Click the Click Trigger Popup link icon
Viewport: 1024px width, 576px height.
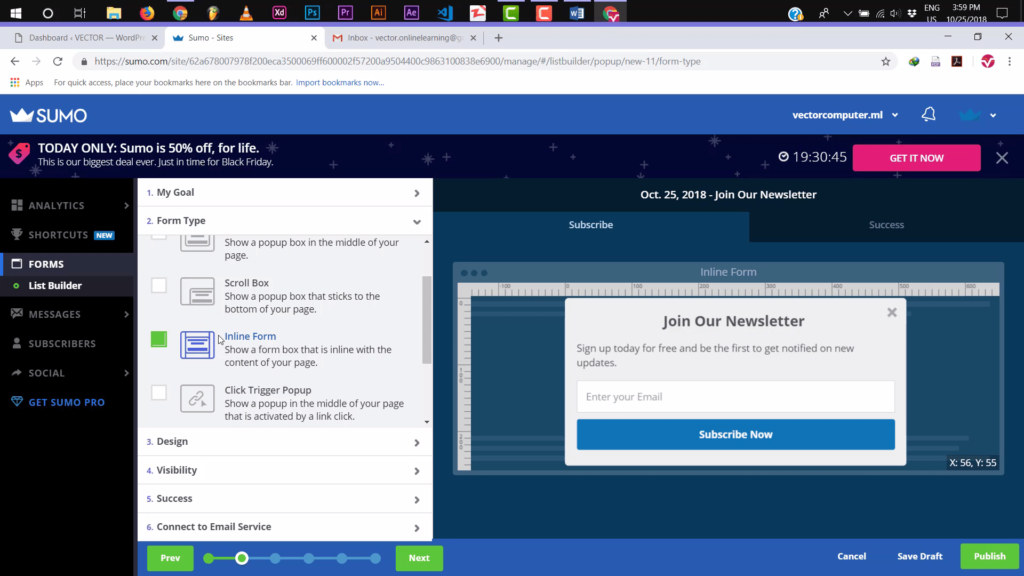click(x=197, y=398)
